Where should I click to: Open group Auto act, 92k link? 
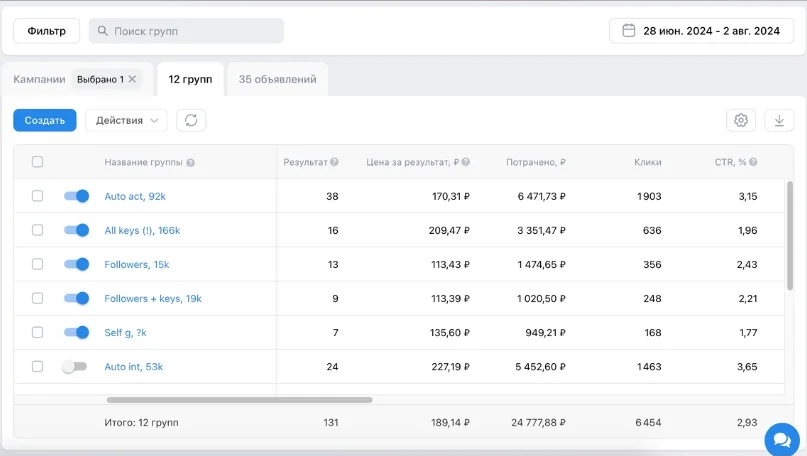point(135,196)
